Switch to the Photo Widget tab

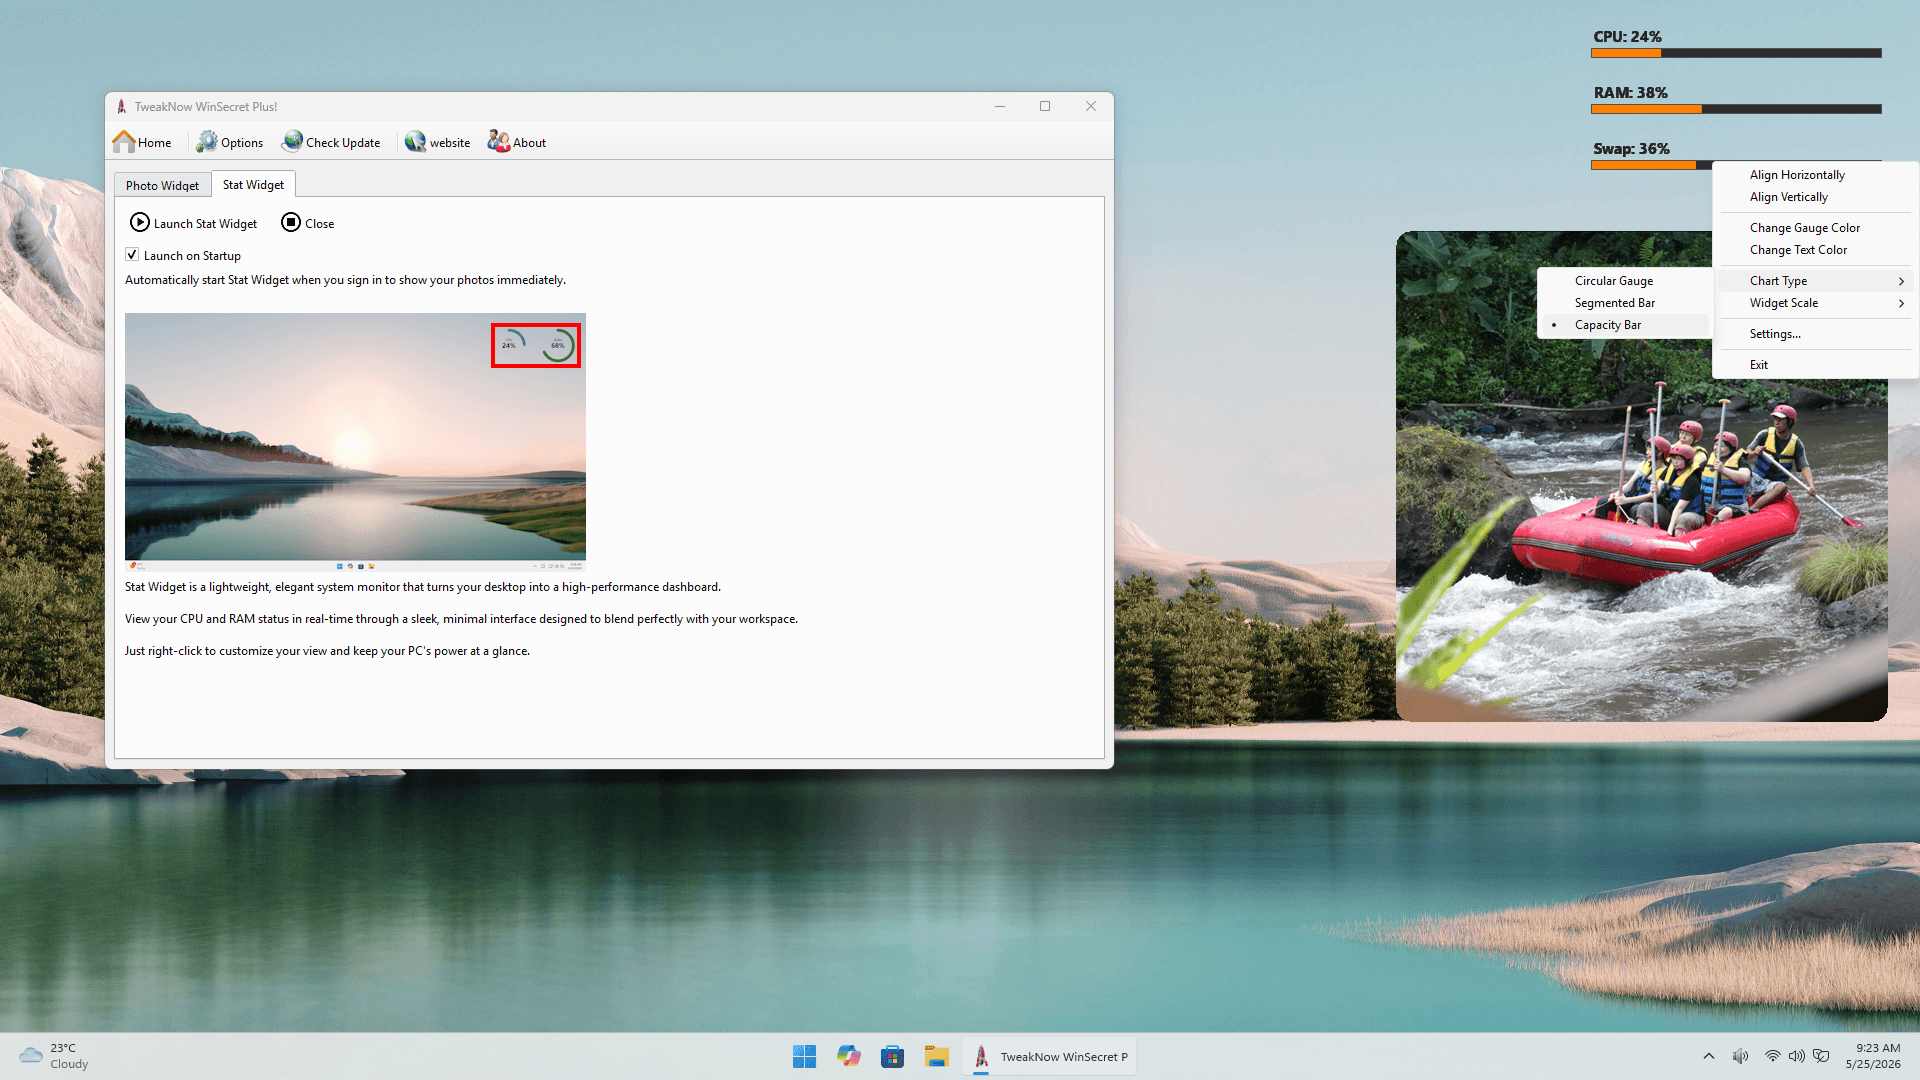pyautogui.click(x=162, y=185)
